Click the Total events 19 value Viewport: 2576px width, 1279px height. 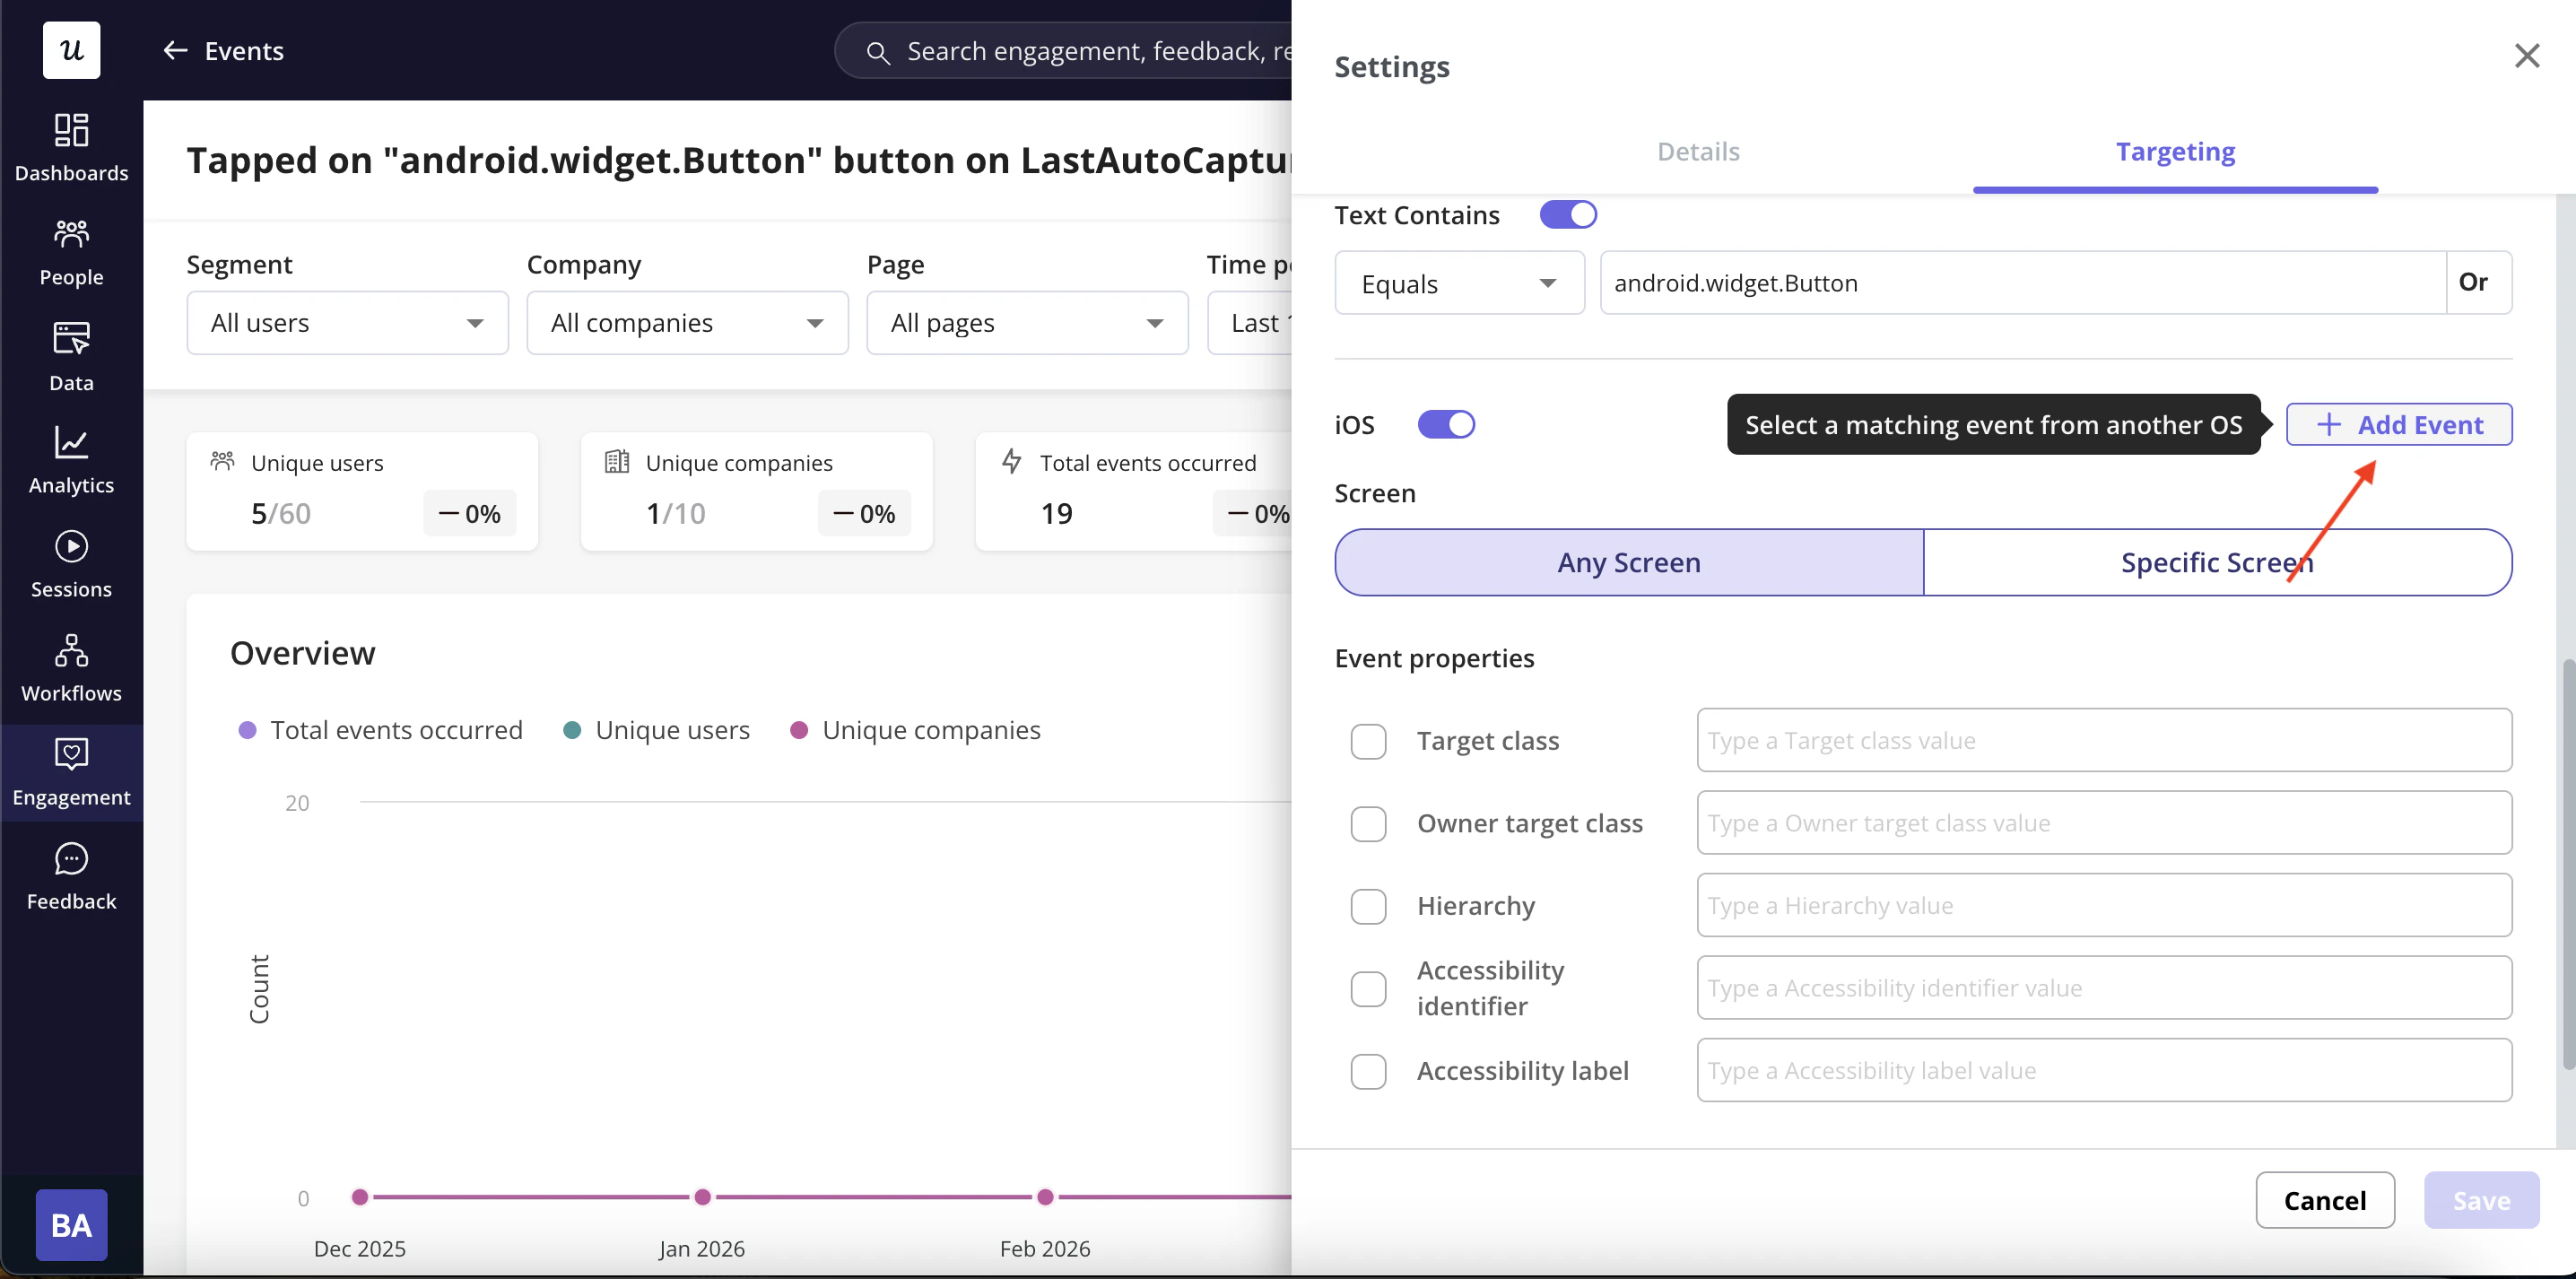[1057, 514]
